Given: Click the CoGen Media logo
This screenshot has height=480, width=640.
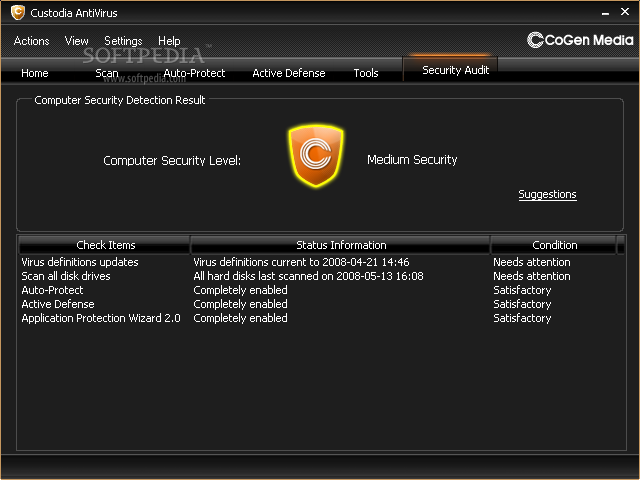Looking at the screenshot, I should tap(579, 40).
